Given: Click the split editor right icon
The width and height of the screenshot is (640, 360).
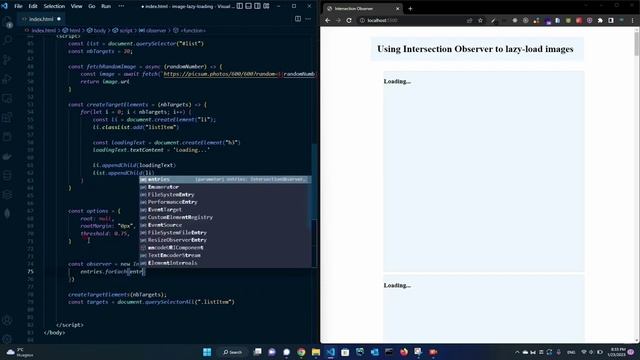Looking at the screenshot, I should tap(298, 19).
